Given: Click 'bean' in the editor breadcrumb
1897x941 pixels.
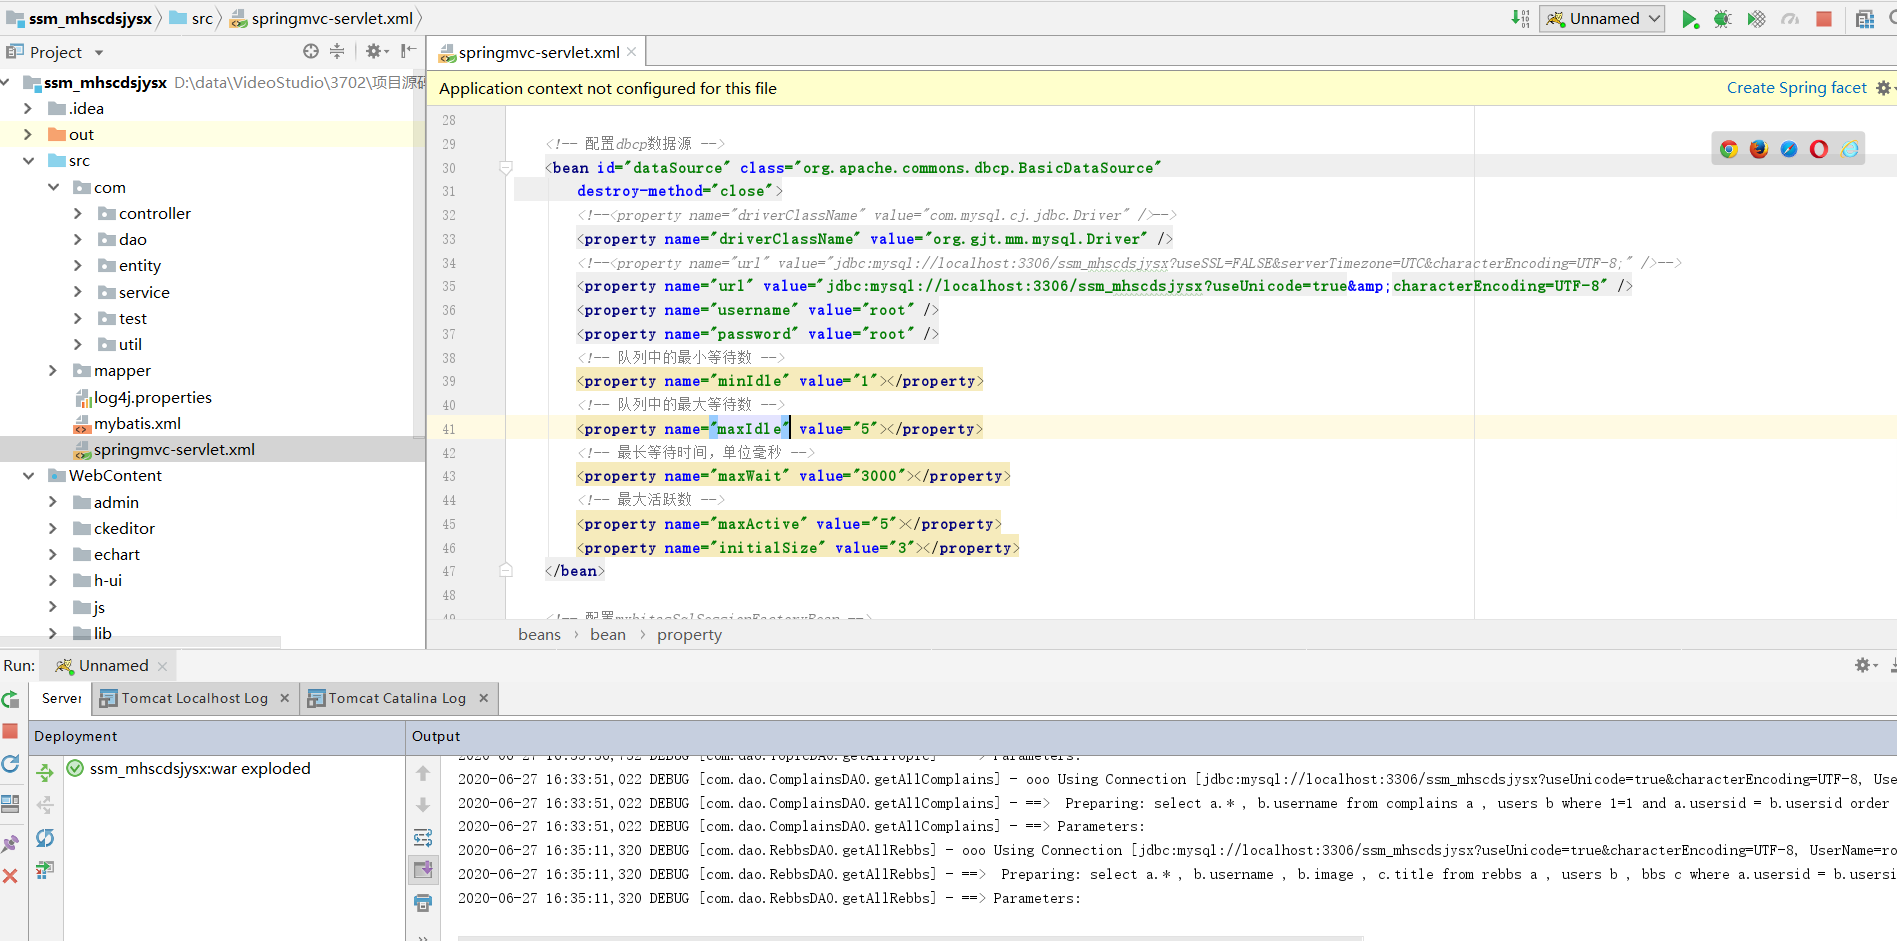Looking at the screenshot, I should pos(607,635).
